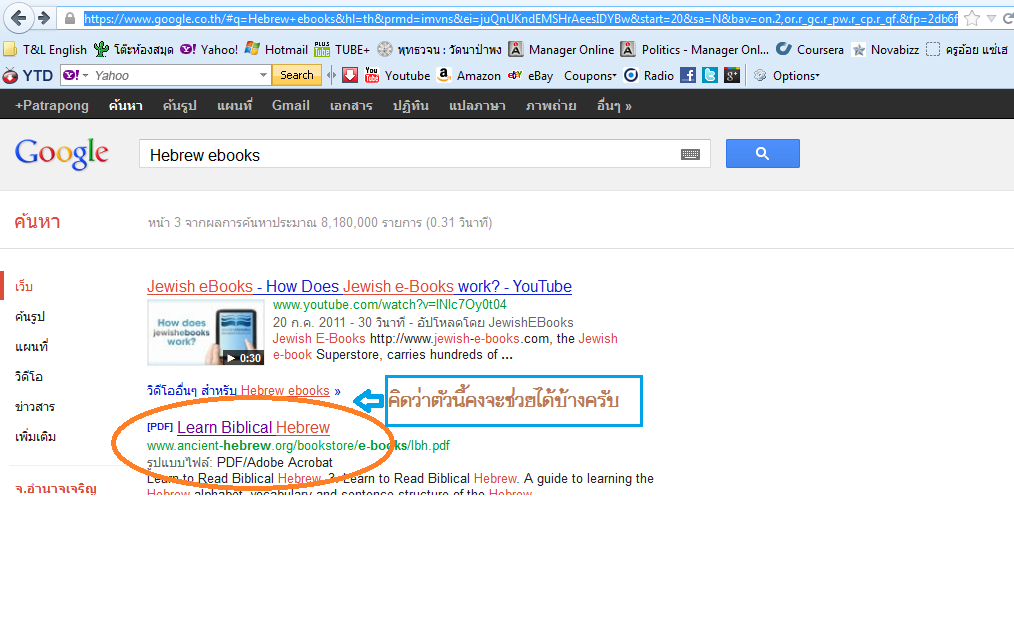
Task: Click the Facebook toolbar icon
Action: pos(688,76)
